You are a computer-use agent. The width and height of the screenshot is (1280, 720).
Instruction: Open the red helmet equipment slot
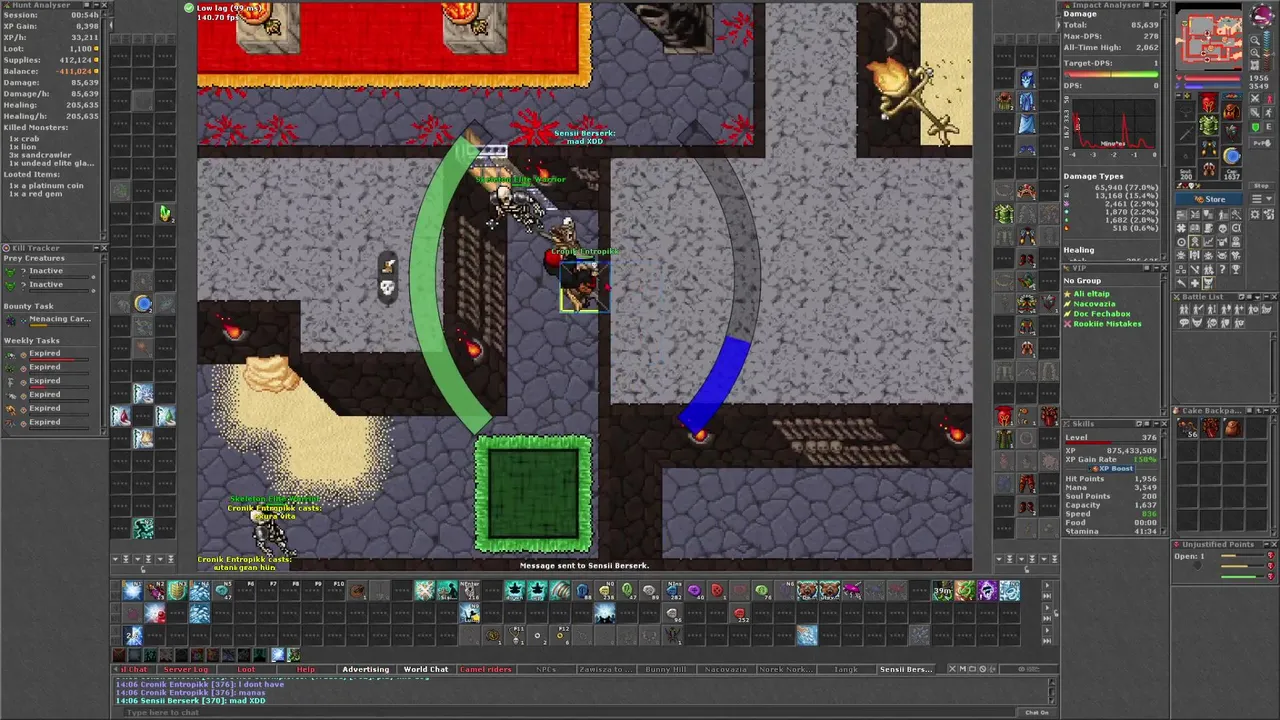point(1208,101)
